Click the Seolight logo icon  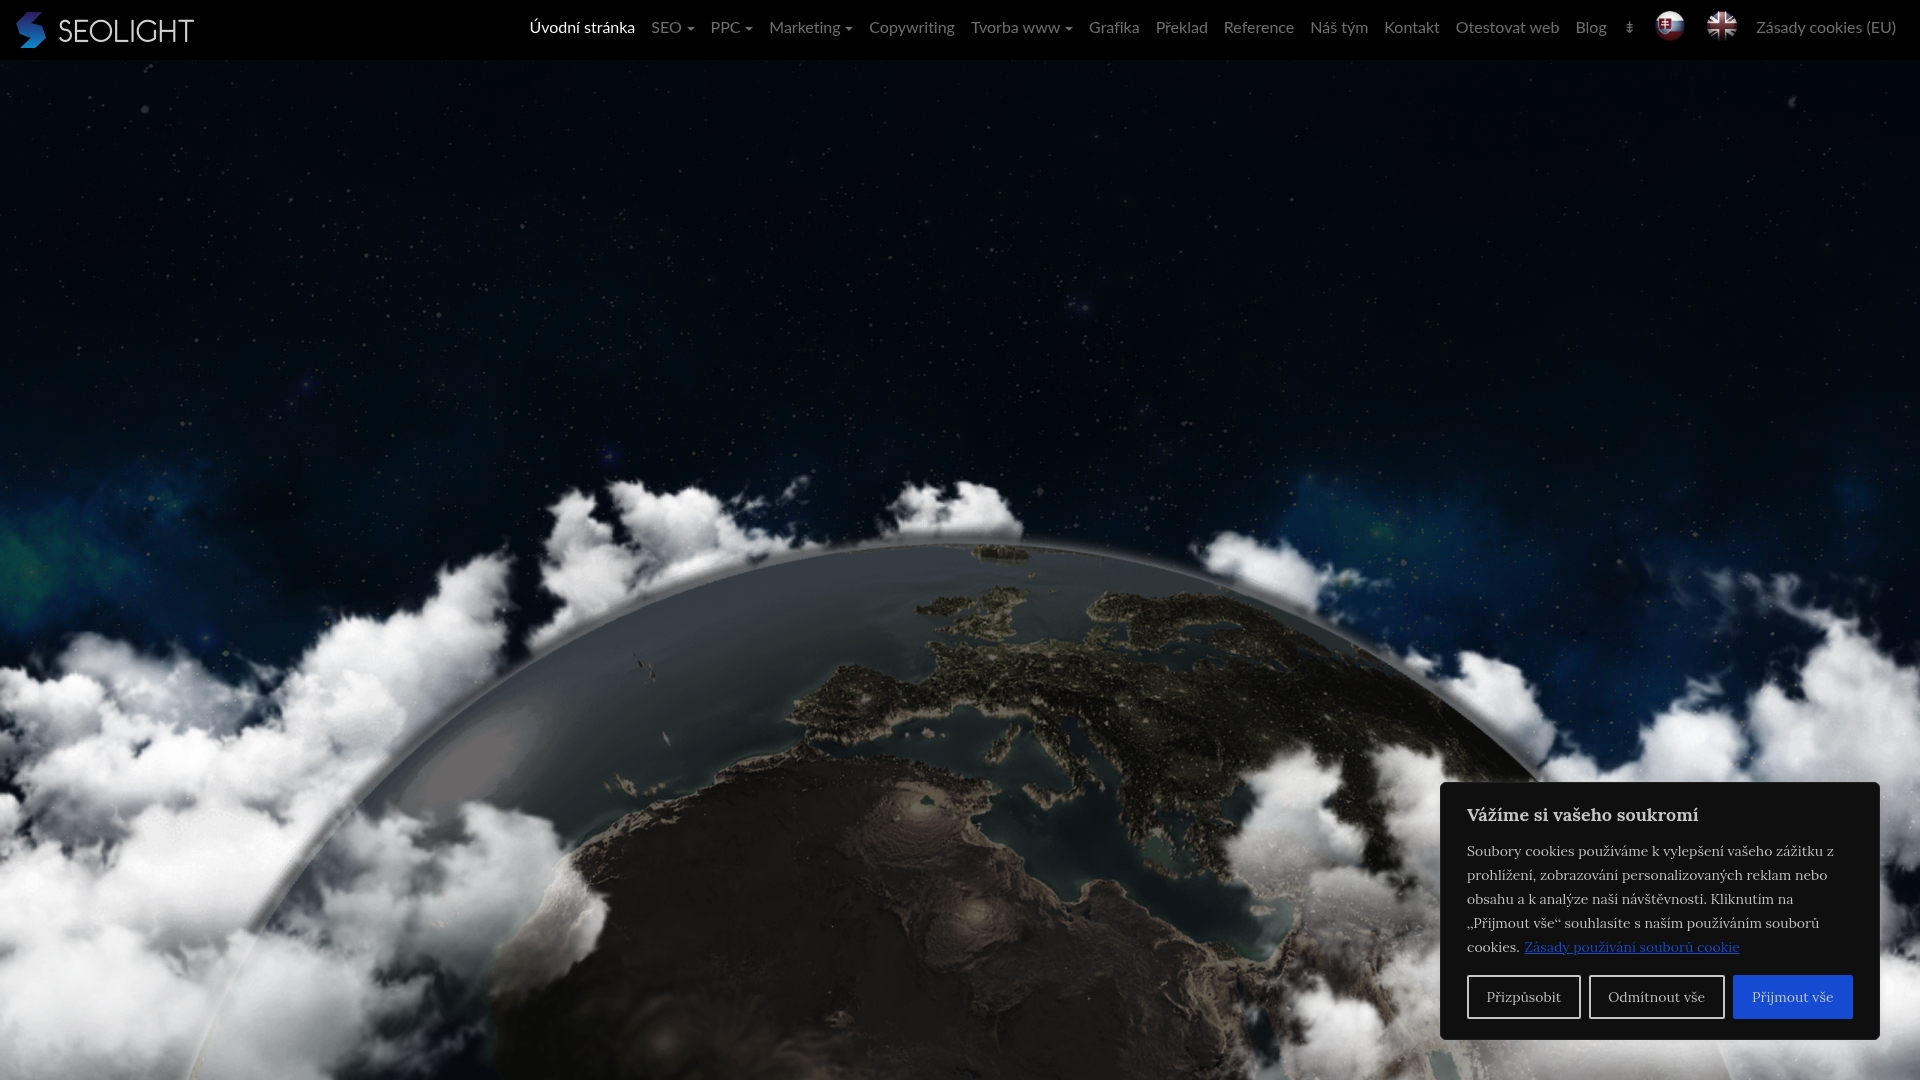(x=31, y=30)
